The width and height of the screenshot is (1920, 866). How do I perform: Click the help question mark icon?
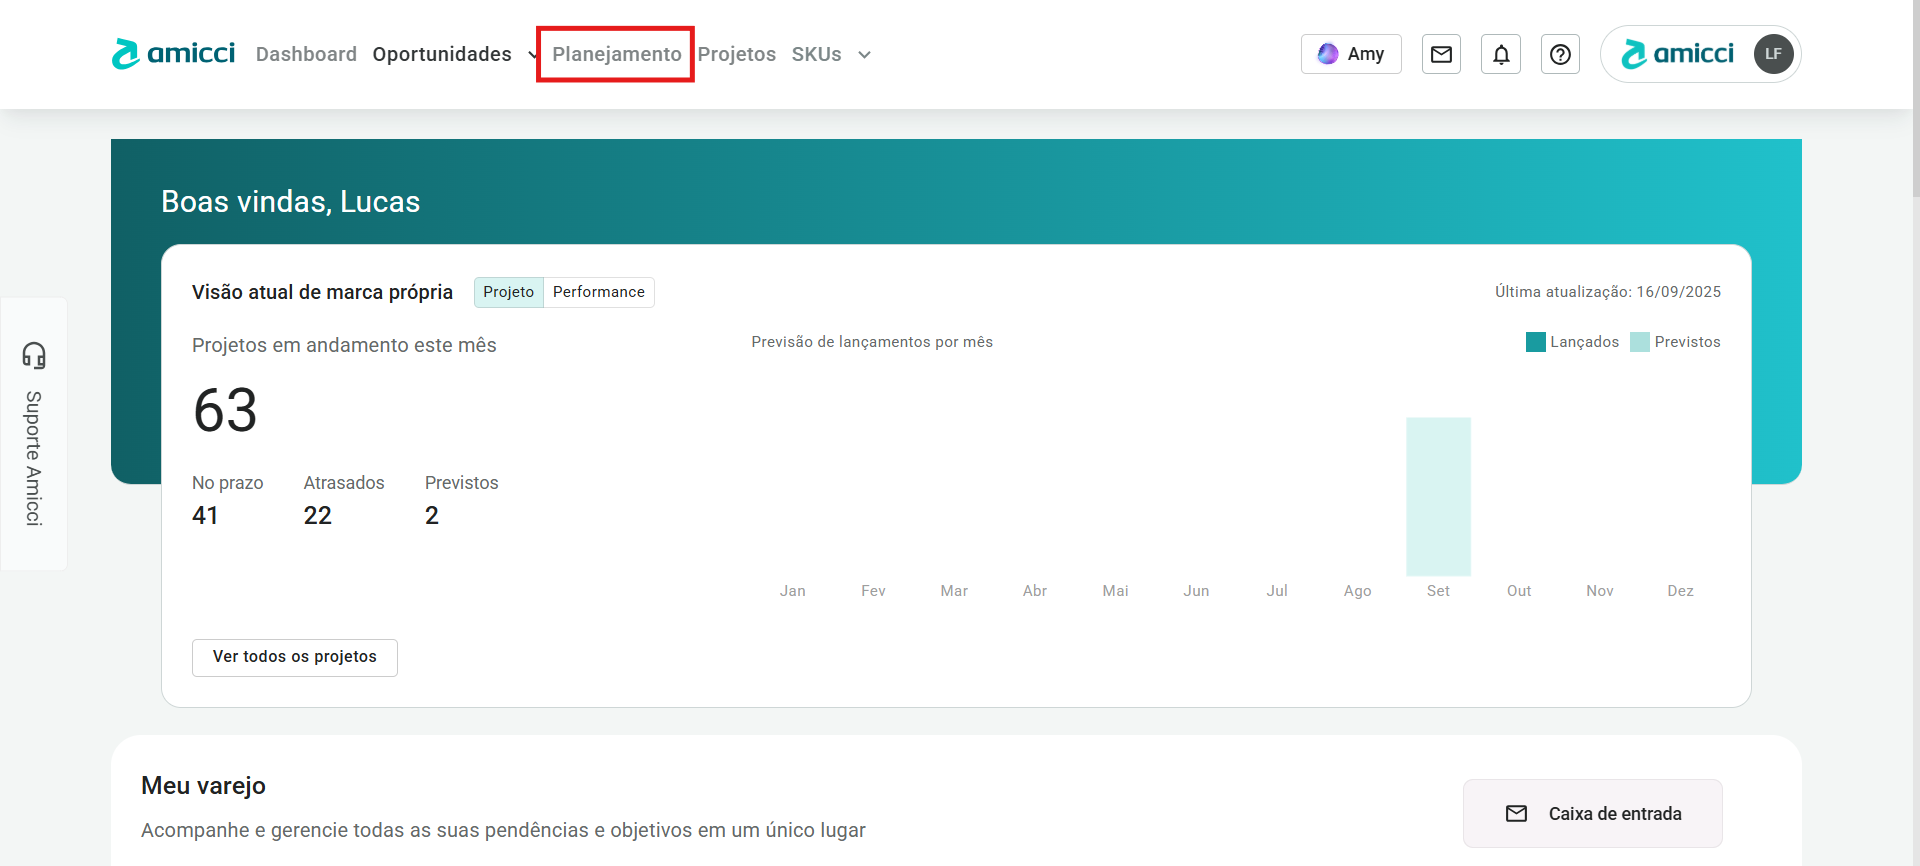pos(1560,54)
